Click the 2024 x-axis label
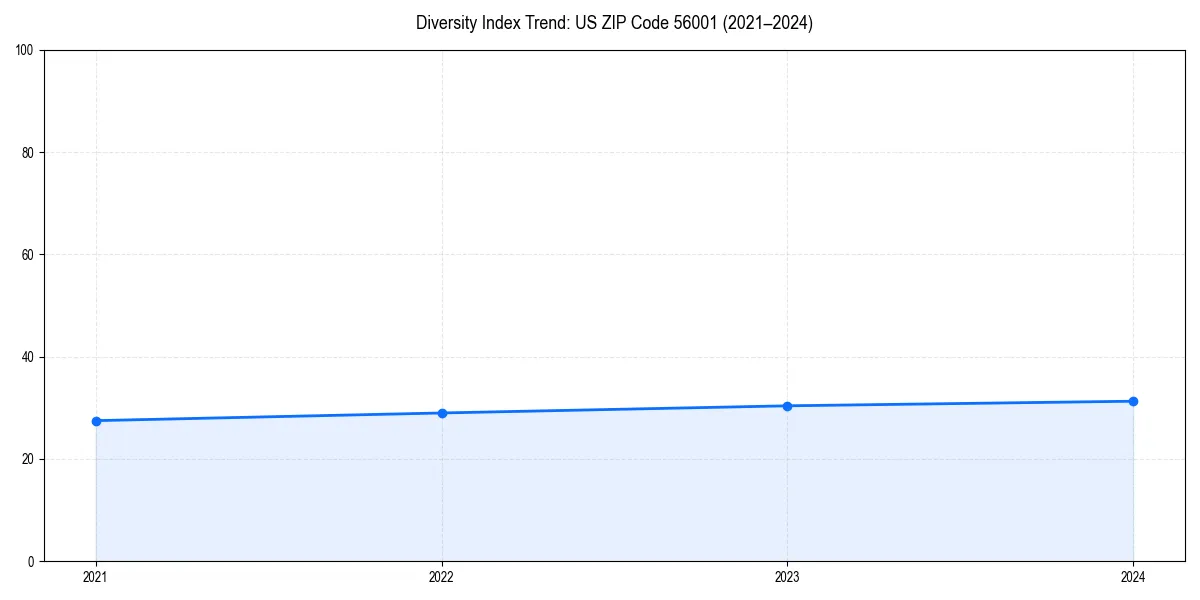 point(1133,577)
